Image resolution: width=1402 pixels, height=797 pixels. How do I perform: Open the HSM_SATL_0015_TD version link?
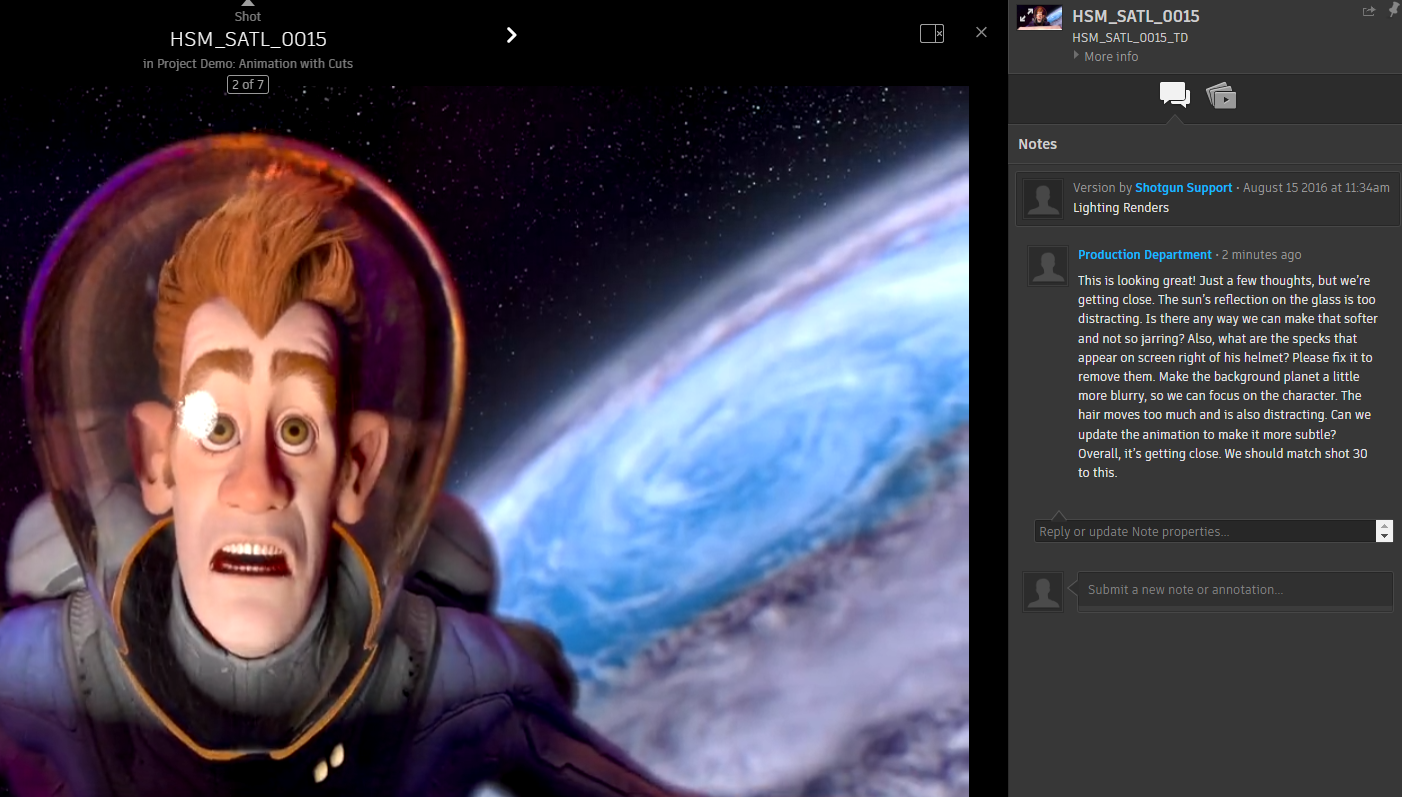tap(1130, 38)
